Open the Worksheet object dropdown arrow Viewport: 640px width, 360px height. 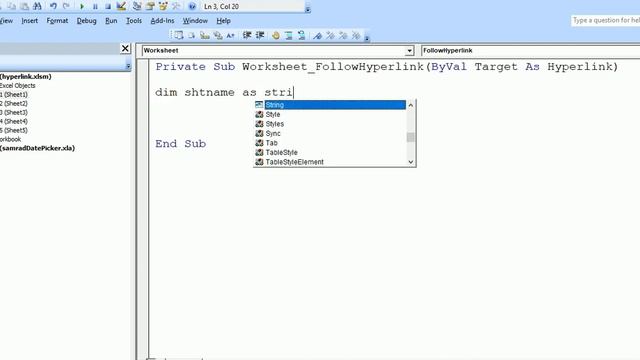tap(409, 51)
